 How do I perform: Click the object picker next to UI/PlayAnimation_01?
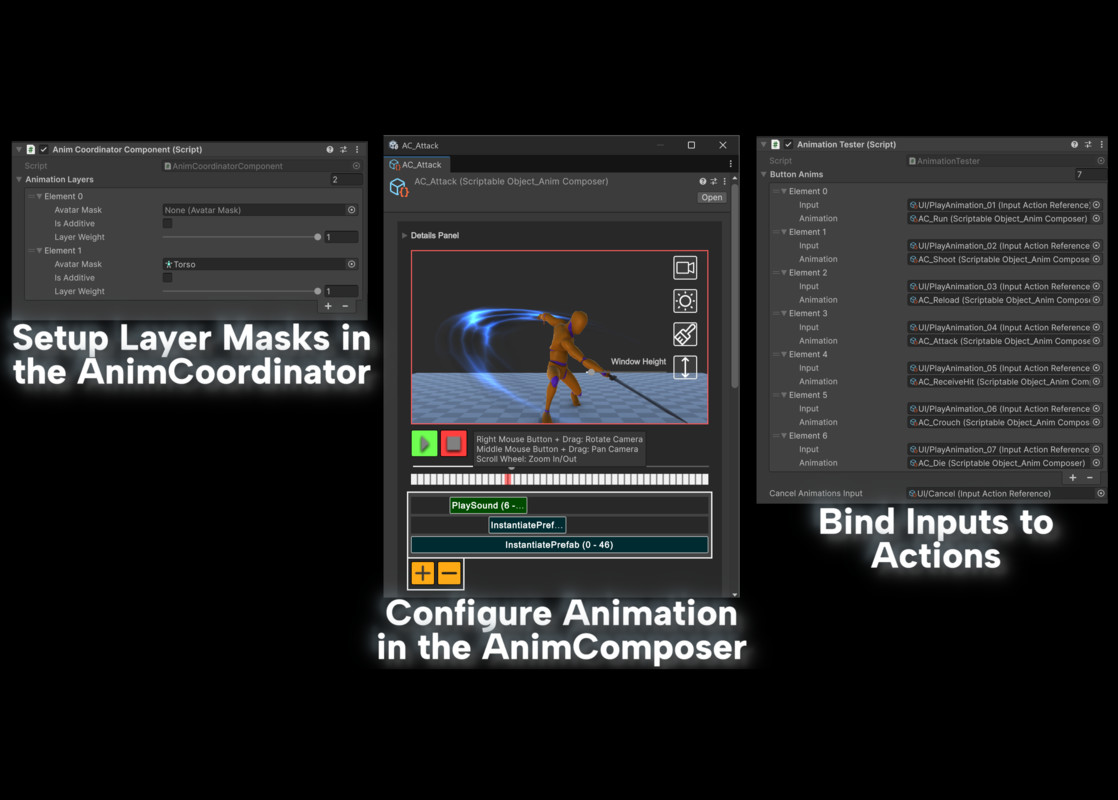point(1096,204)
